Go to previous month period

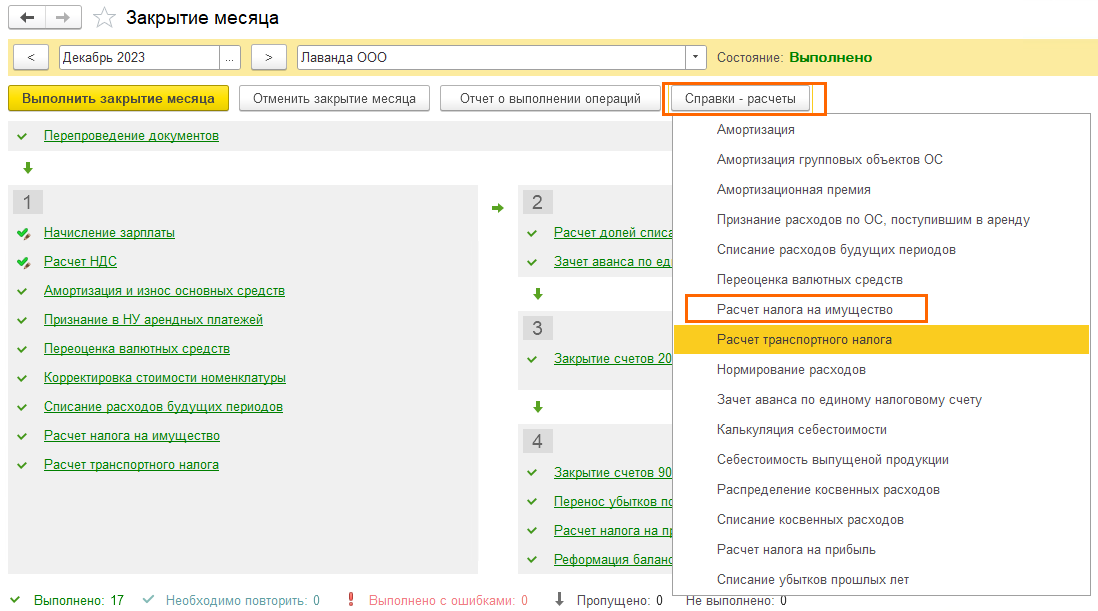pyautogui.click(x=31, y=57)
